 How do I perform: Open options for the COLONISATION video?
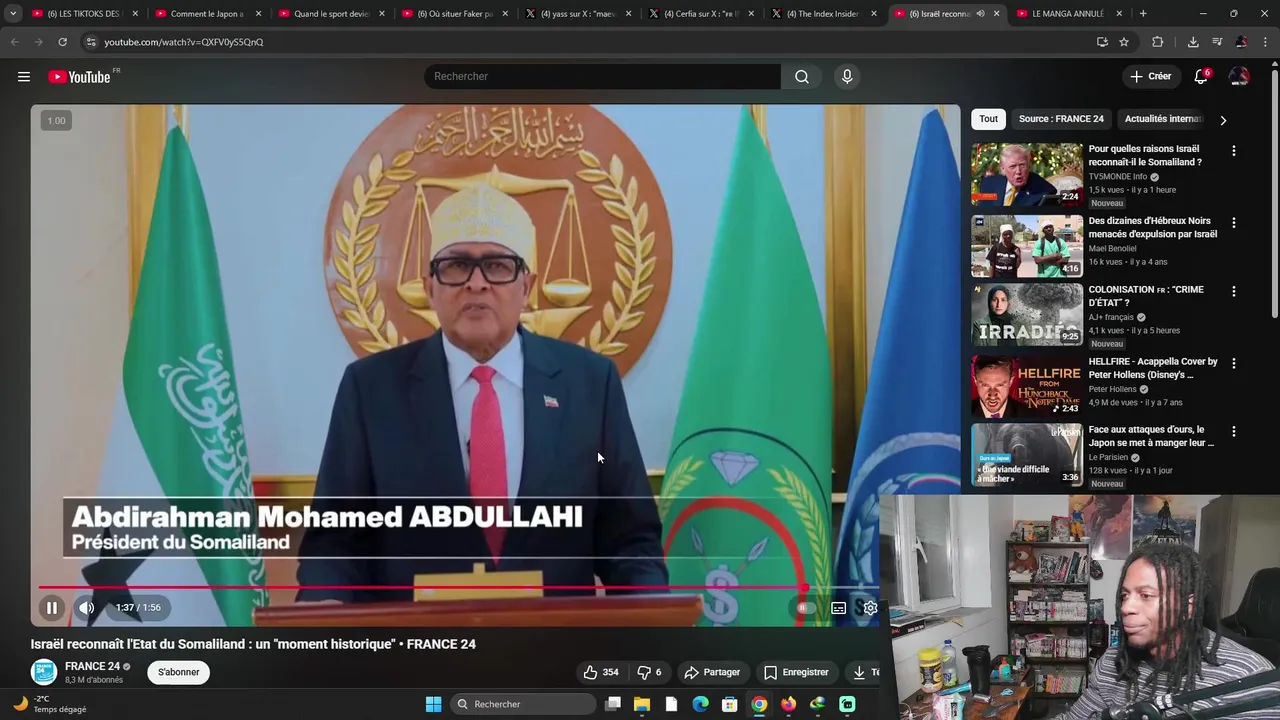[1233, 292]
